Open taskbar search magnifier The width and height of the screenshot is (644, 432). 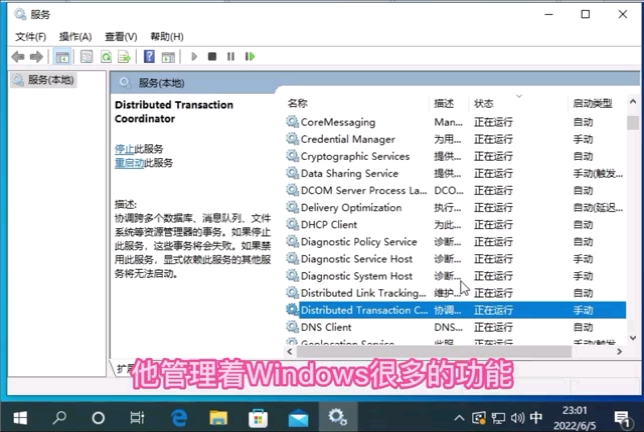point(60,418)
